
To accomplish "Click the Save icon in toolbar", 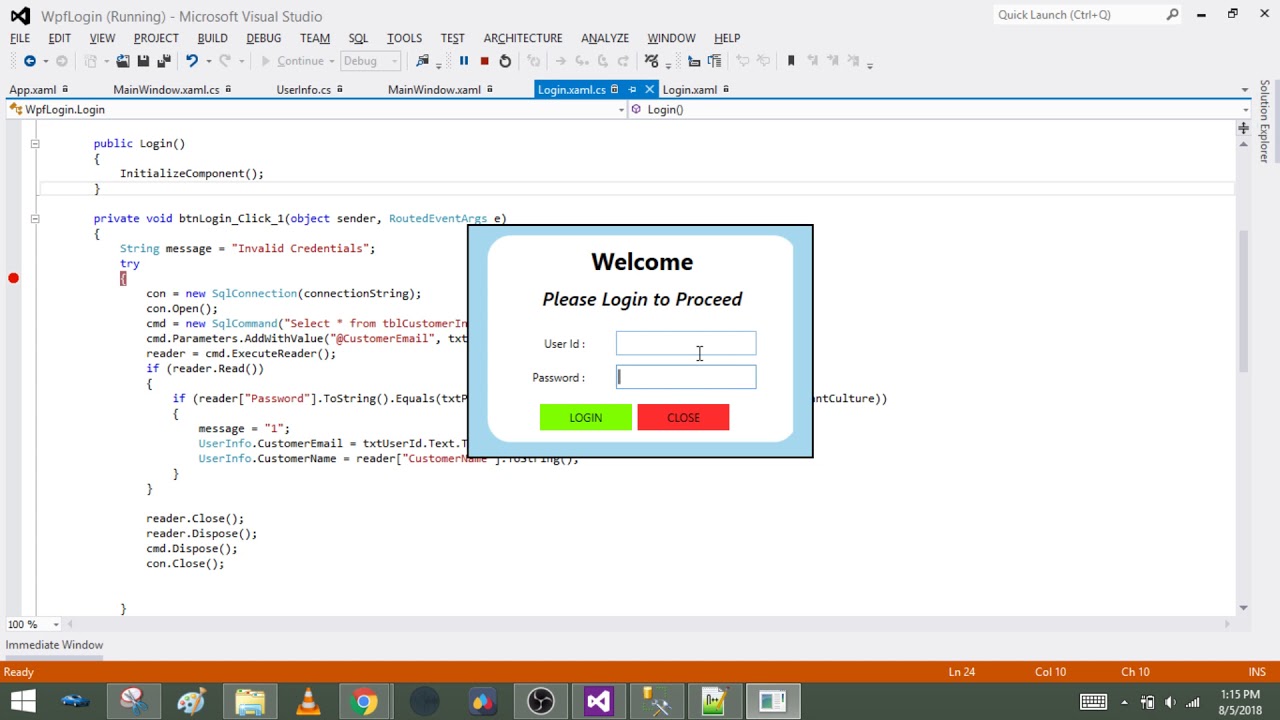I will pyautogui.click(x=143, y=61).
